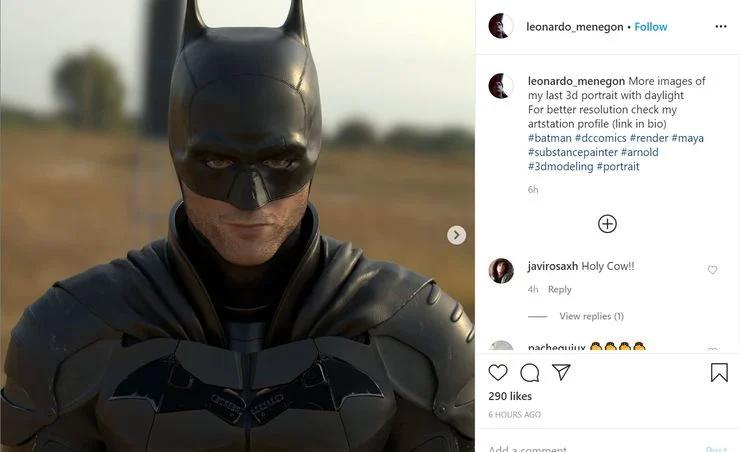Screen dimensions: 740x452
Task: Open the #arnold hashtag
Action: (640, 152)
